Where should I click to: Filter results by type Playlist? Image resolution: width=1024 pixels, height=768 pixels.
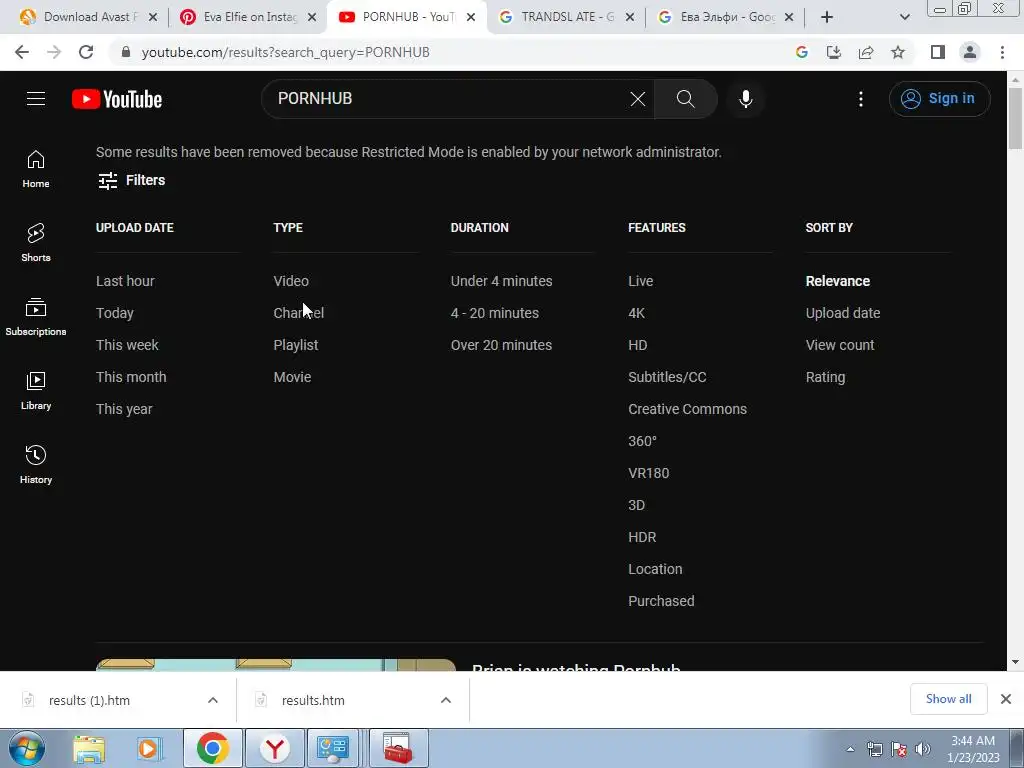click(x=296, y=345)
